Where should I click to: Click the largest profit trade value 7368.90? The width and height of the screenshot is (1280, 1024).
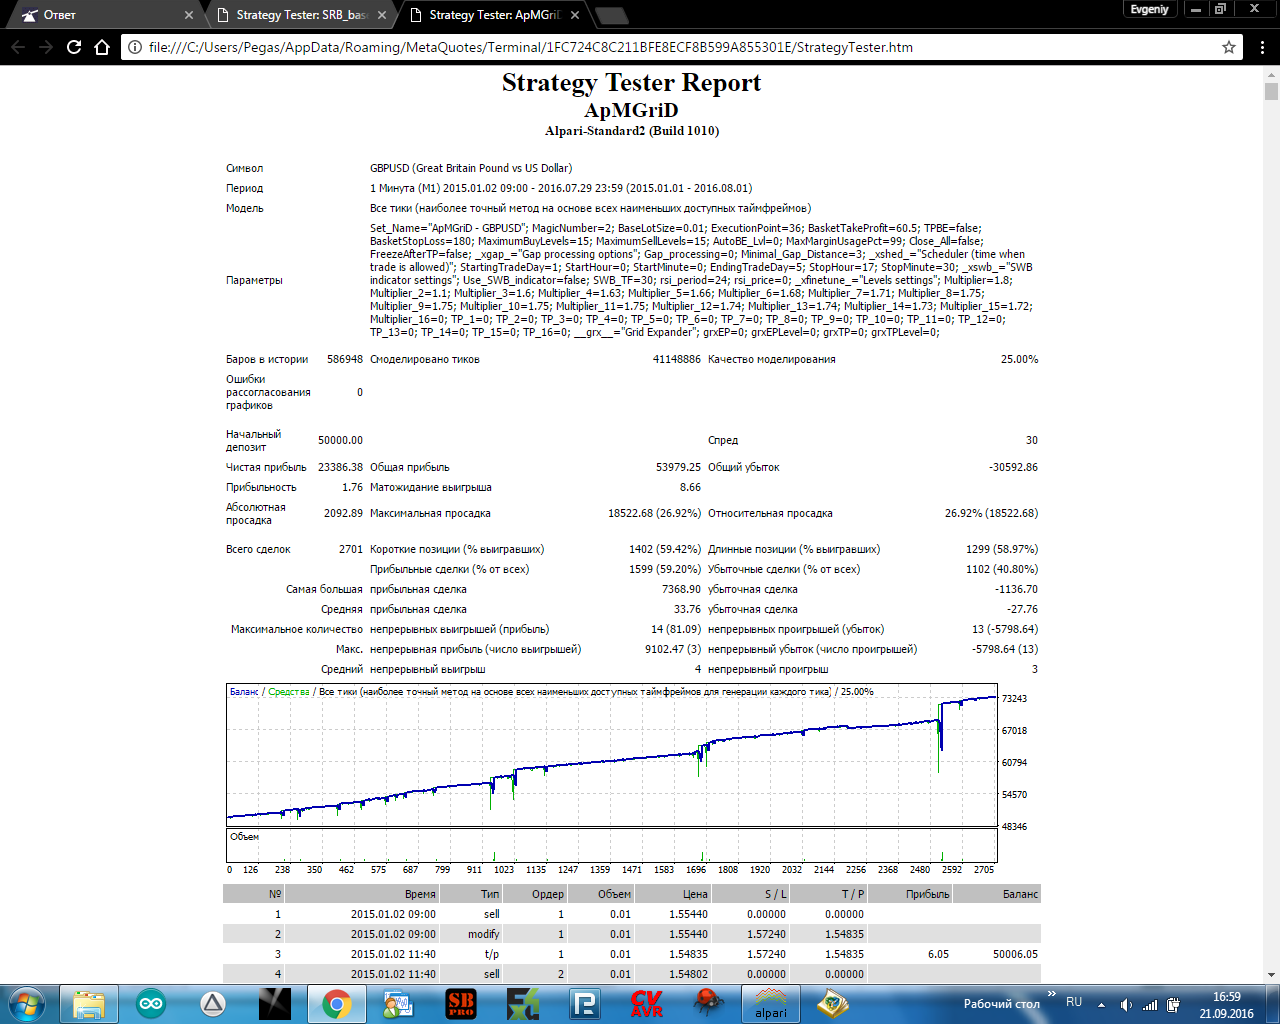(x=681, y=589)
